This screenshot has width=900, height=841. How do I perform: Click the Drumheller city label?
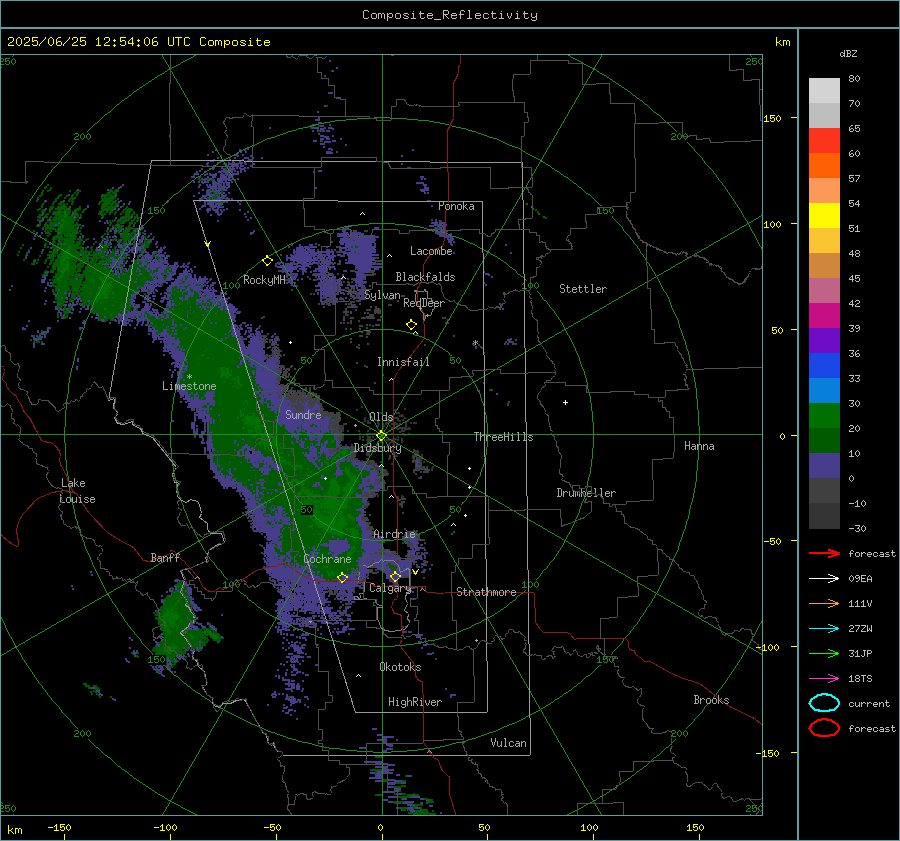586,493
